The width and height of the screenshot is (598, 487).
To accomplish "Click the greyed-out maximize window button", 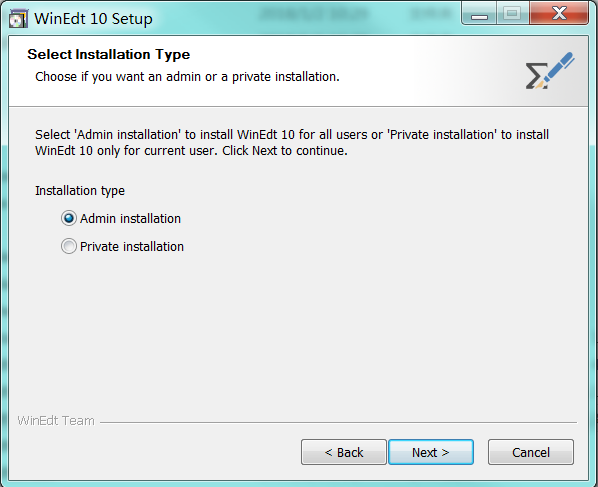I will pyautogui.click(x=512, y=14).
